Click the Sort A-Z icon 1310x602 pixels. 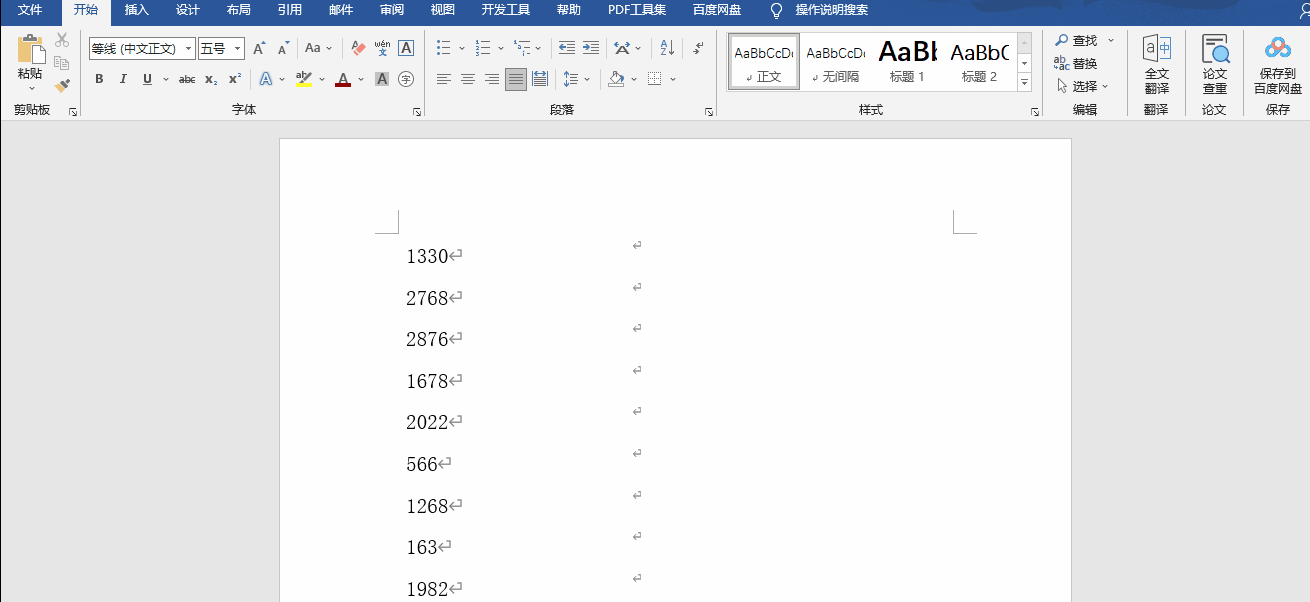point(668,48)
